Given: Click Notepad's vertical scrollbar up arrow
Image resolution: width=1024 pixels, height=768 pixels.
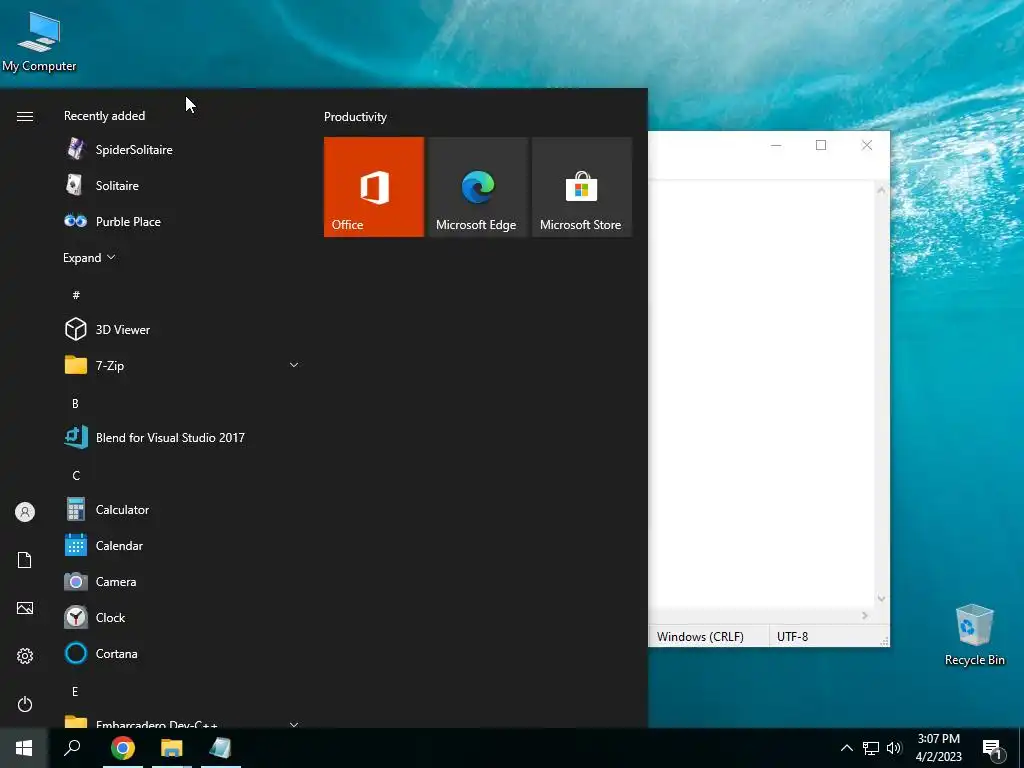Looking at the screenshot, I should coord(882,190).
